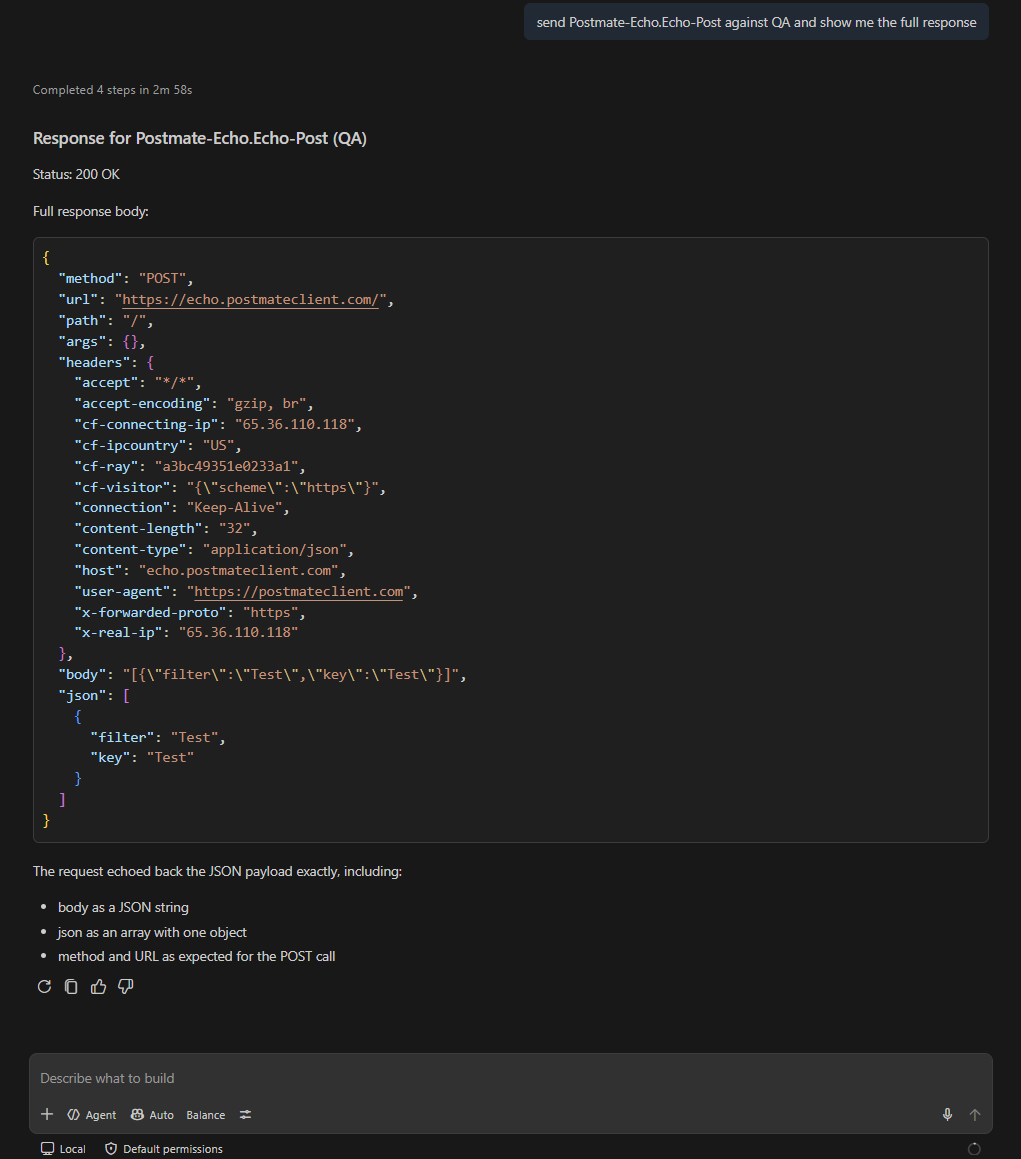Viewport: 1021px width, 1159px height.
Task: Click the 'Status: 200 OK' line
Action: tap(76, 174)
